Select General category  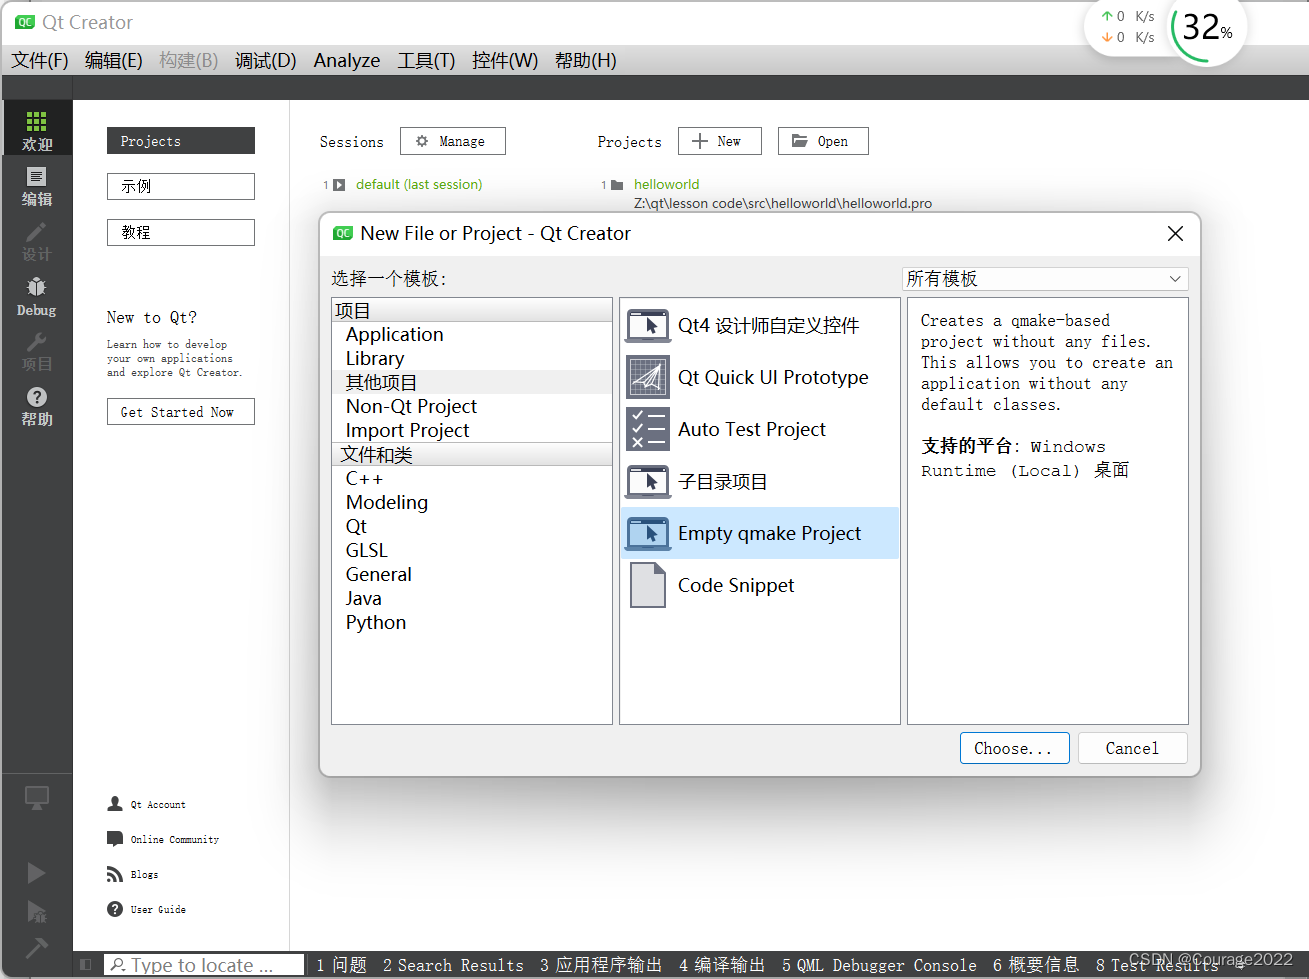point(471,574)
